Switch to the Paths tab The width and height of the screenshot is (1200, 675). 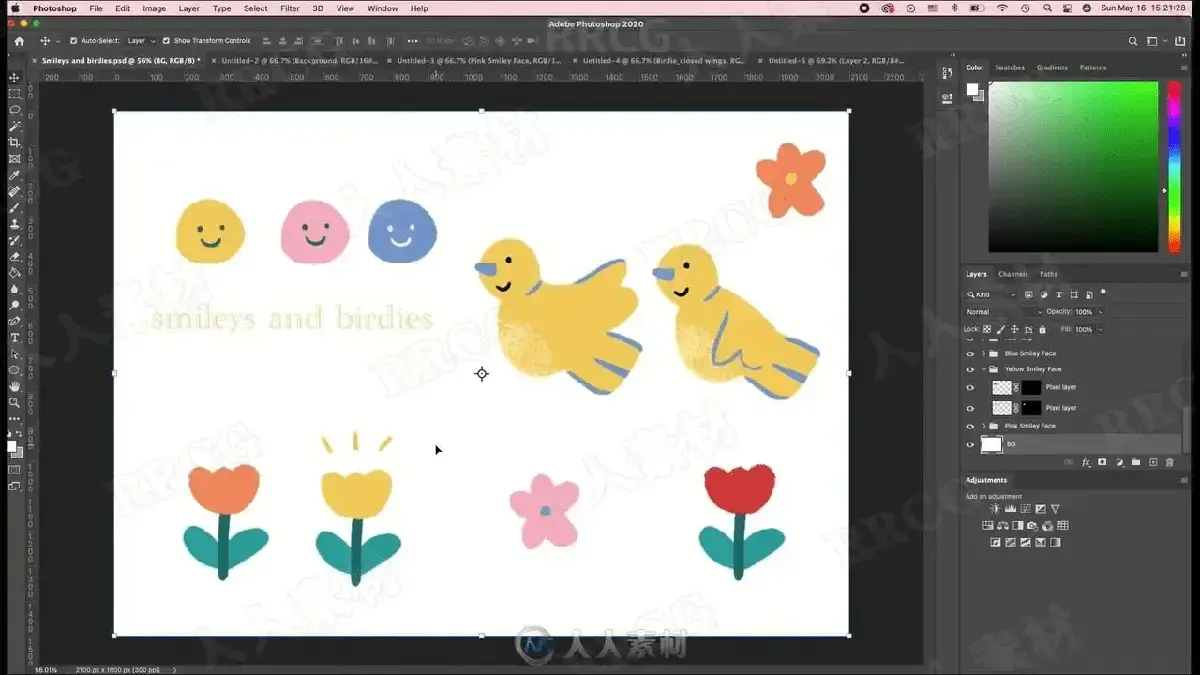tap(1049, 274)
